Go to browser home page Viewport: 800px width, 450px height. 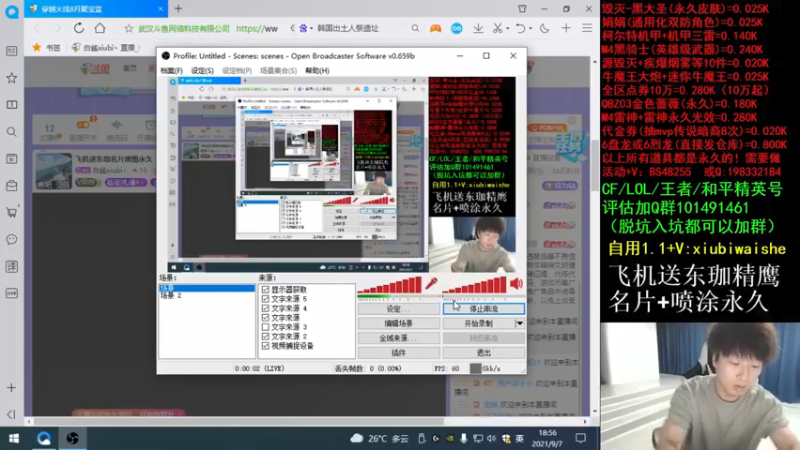pyautogui.click(x=100, y=28)
